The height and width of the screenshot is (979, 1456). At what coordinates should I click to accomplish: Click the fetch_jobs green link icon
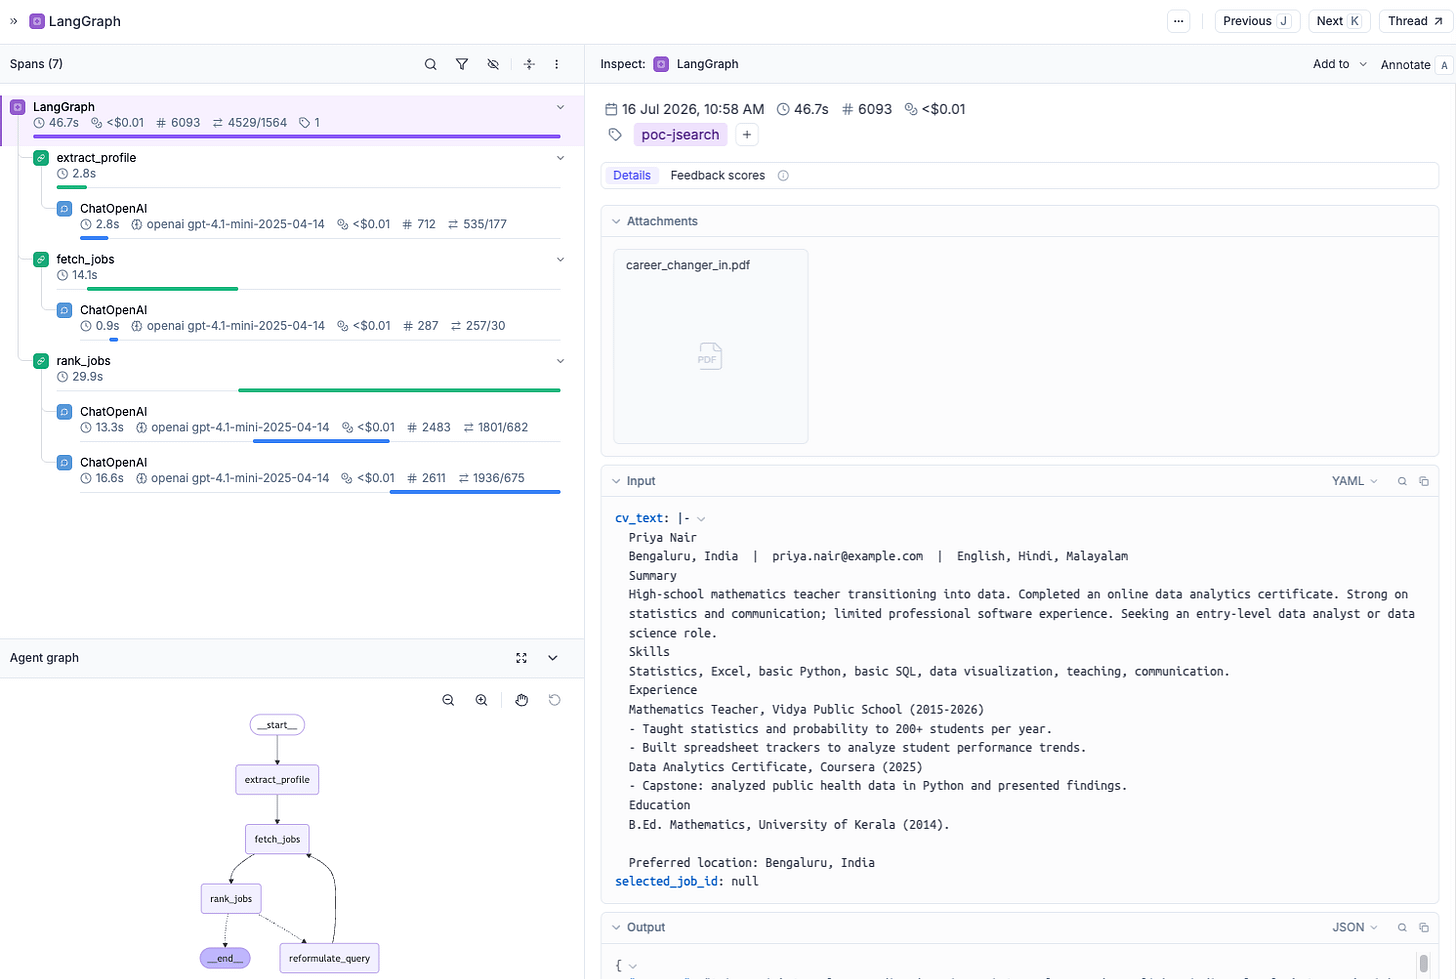(x=41, y=259)
